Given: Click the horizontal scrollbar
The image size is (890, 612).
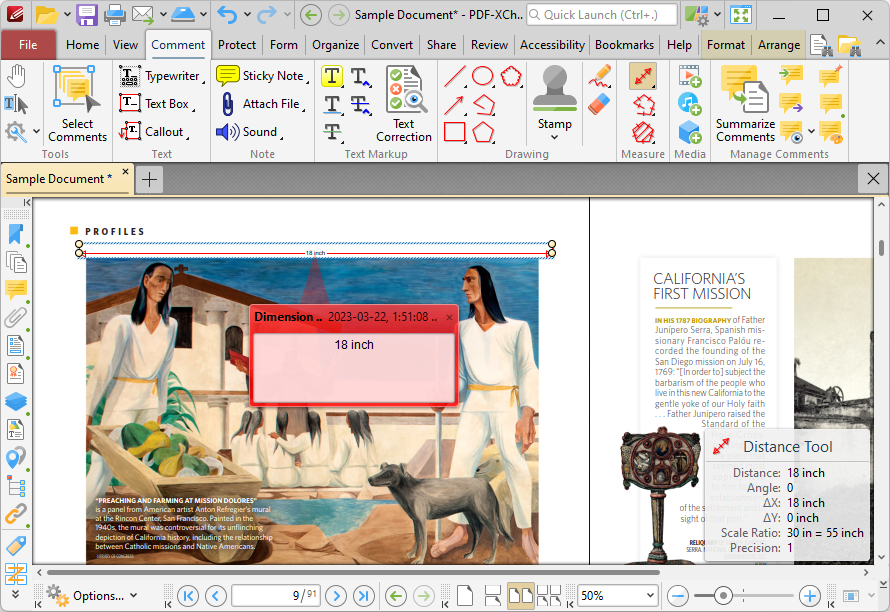Looking at the screenshot, I should click(353, 572).
